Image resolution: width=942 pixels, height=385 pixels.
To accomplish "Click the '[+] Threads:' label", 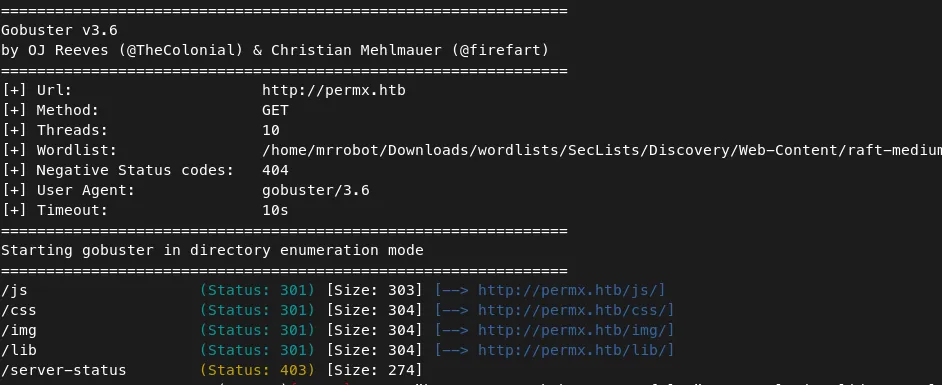I will (x=55, y=130).
